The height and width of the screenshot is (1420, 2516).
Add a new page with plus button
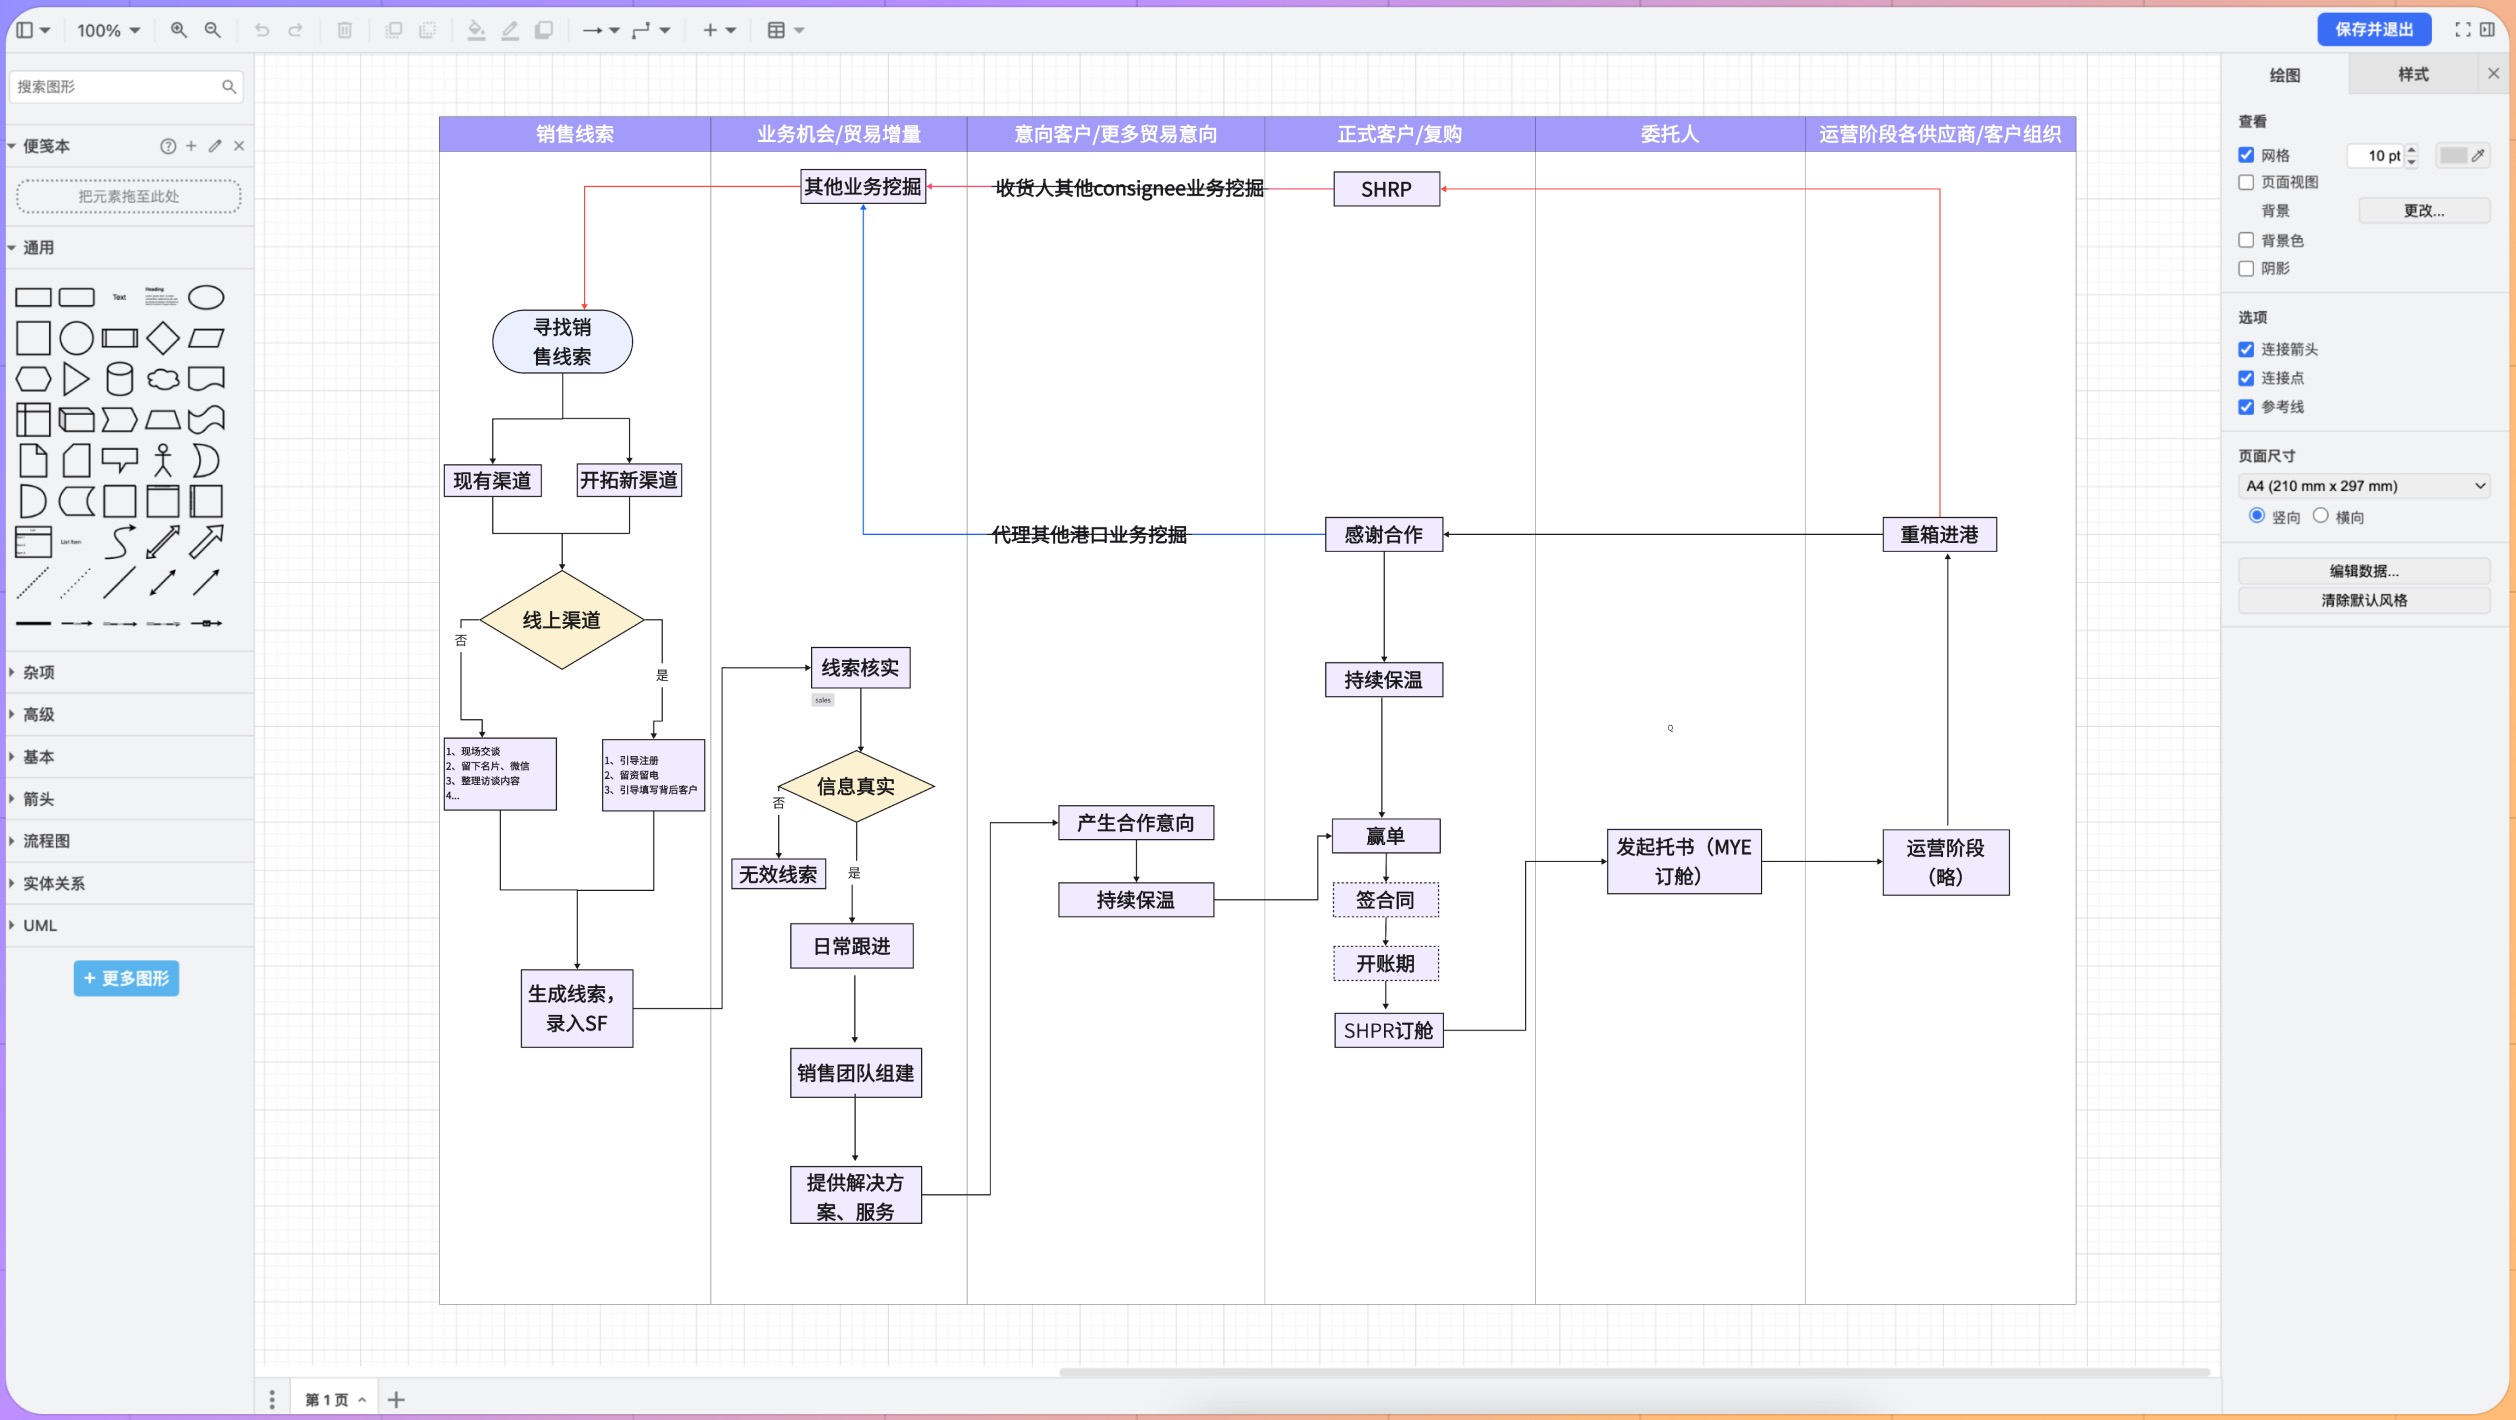click(x=396, y=1399)
